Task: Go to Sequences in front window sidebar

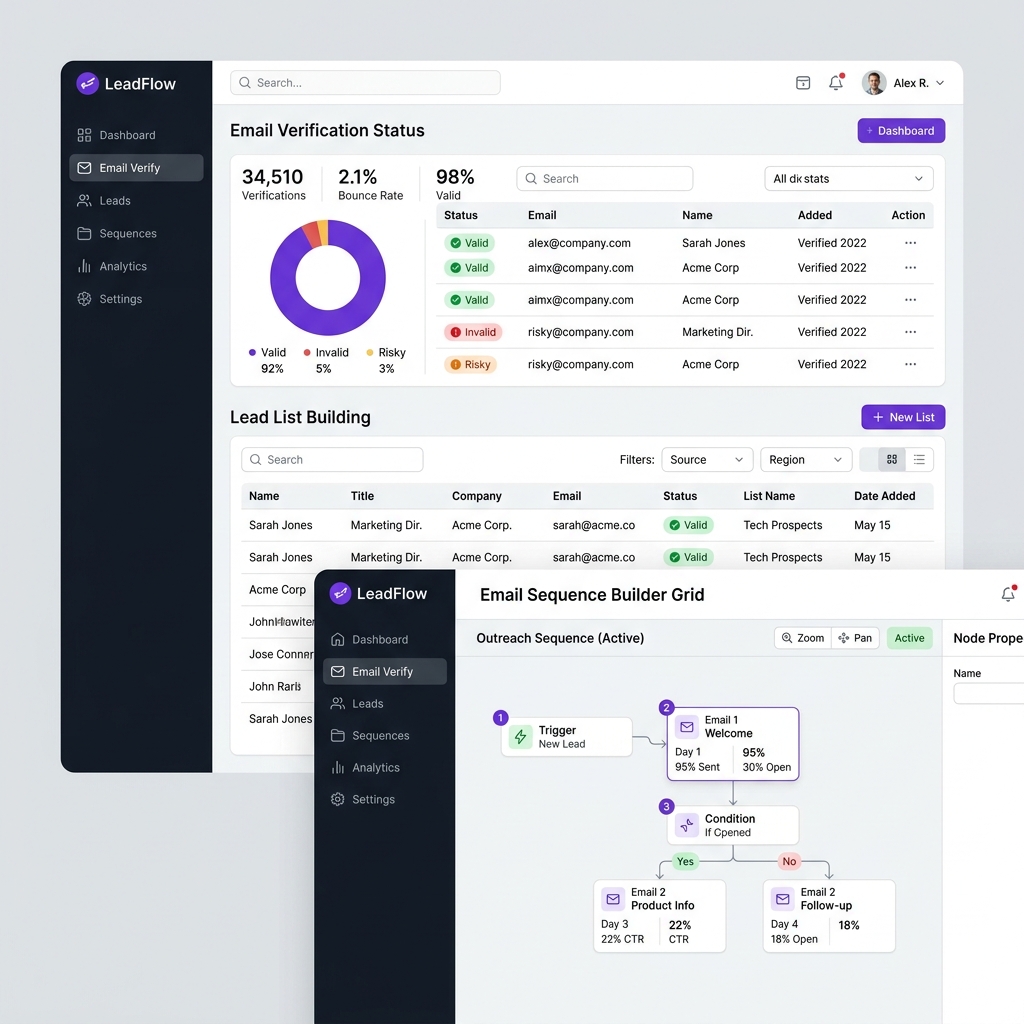Action: [380, 735]
